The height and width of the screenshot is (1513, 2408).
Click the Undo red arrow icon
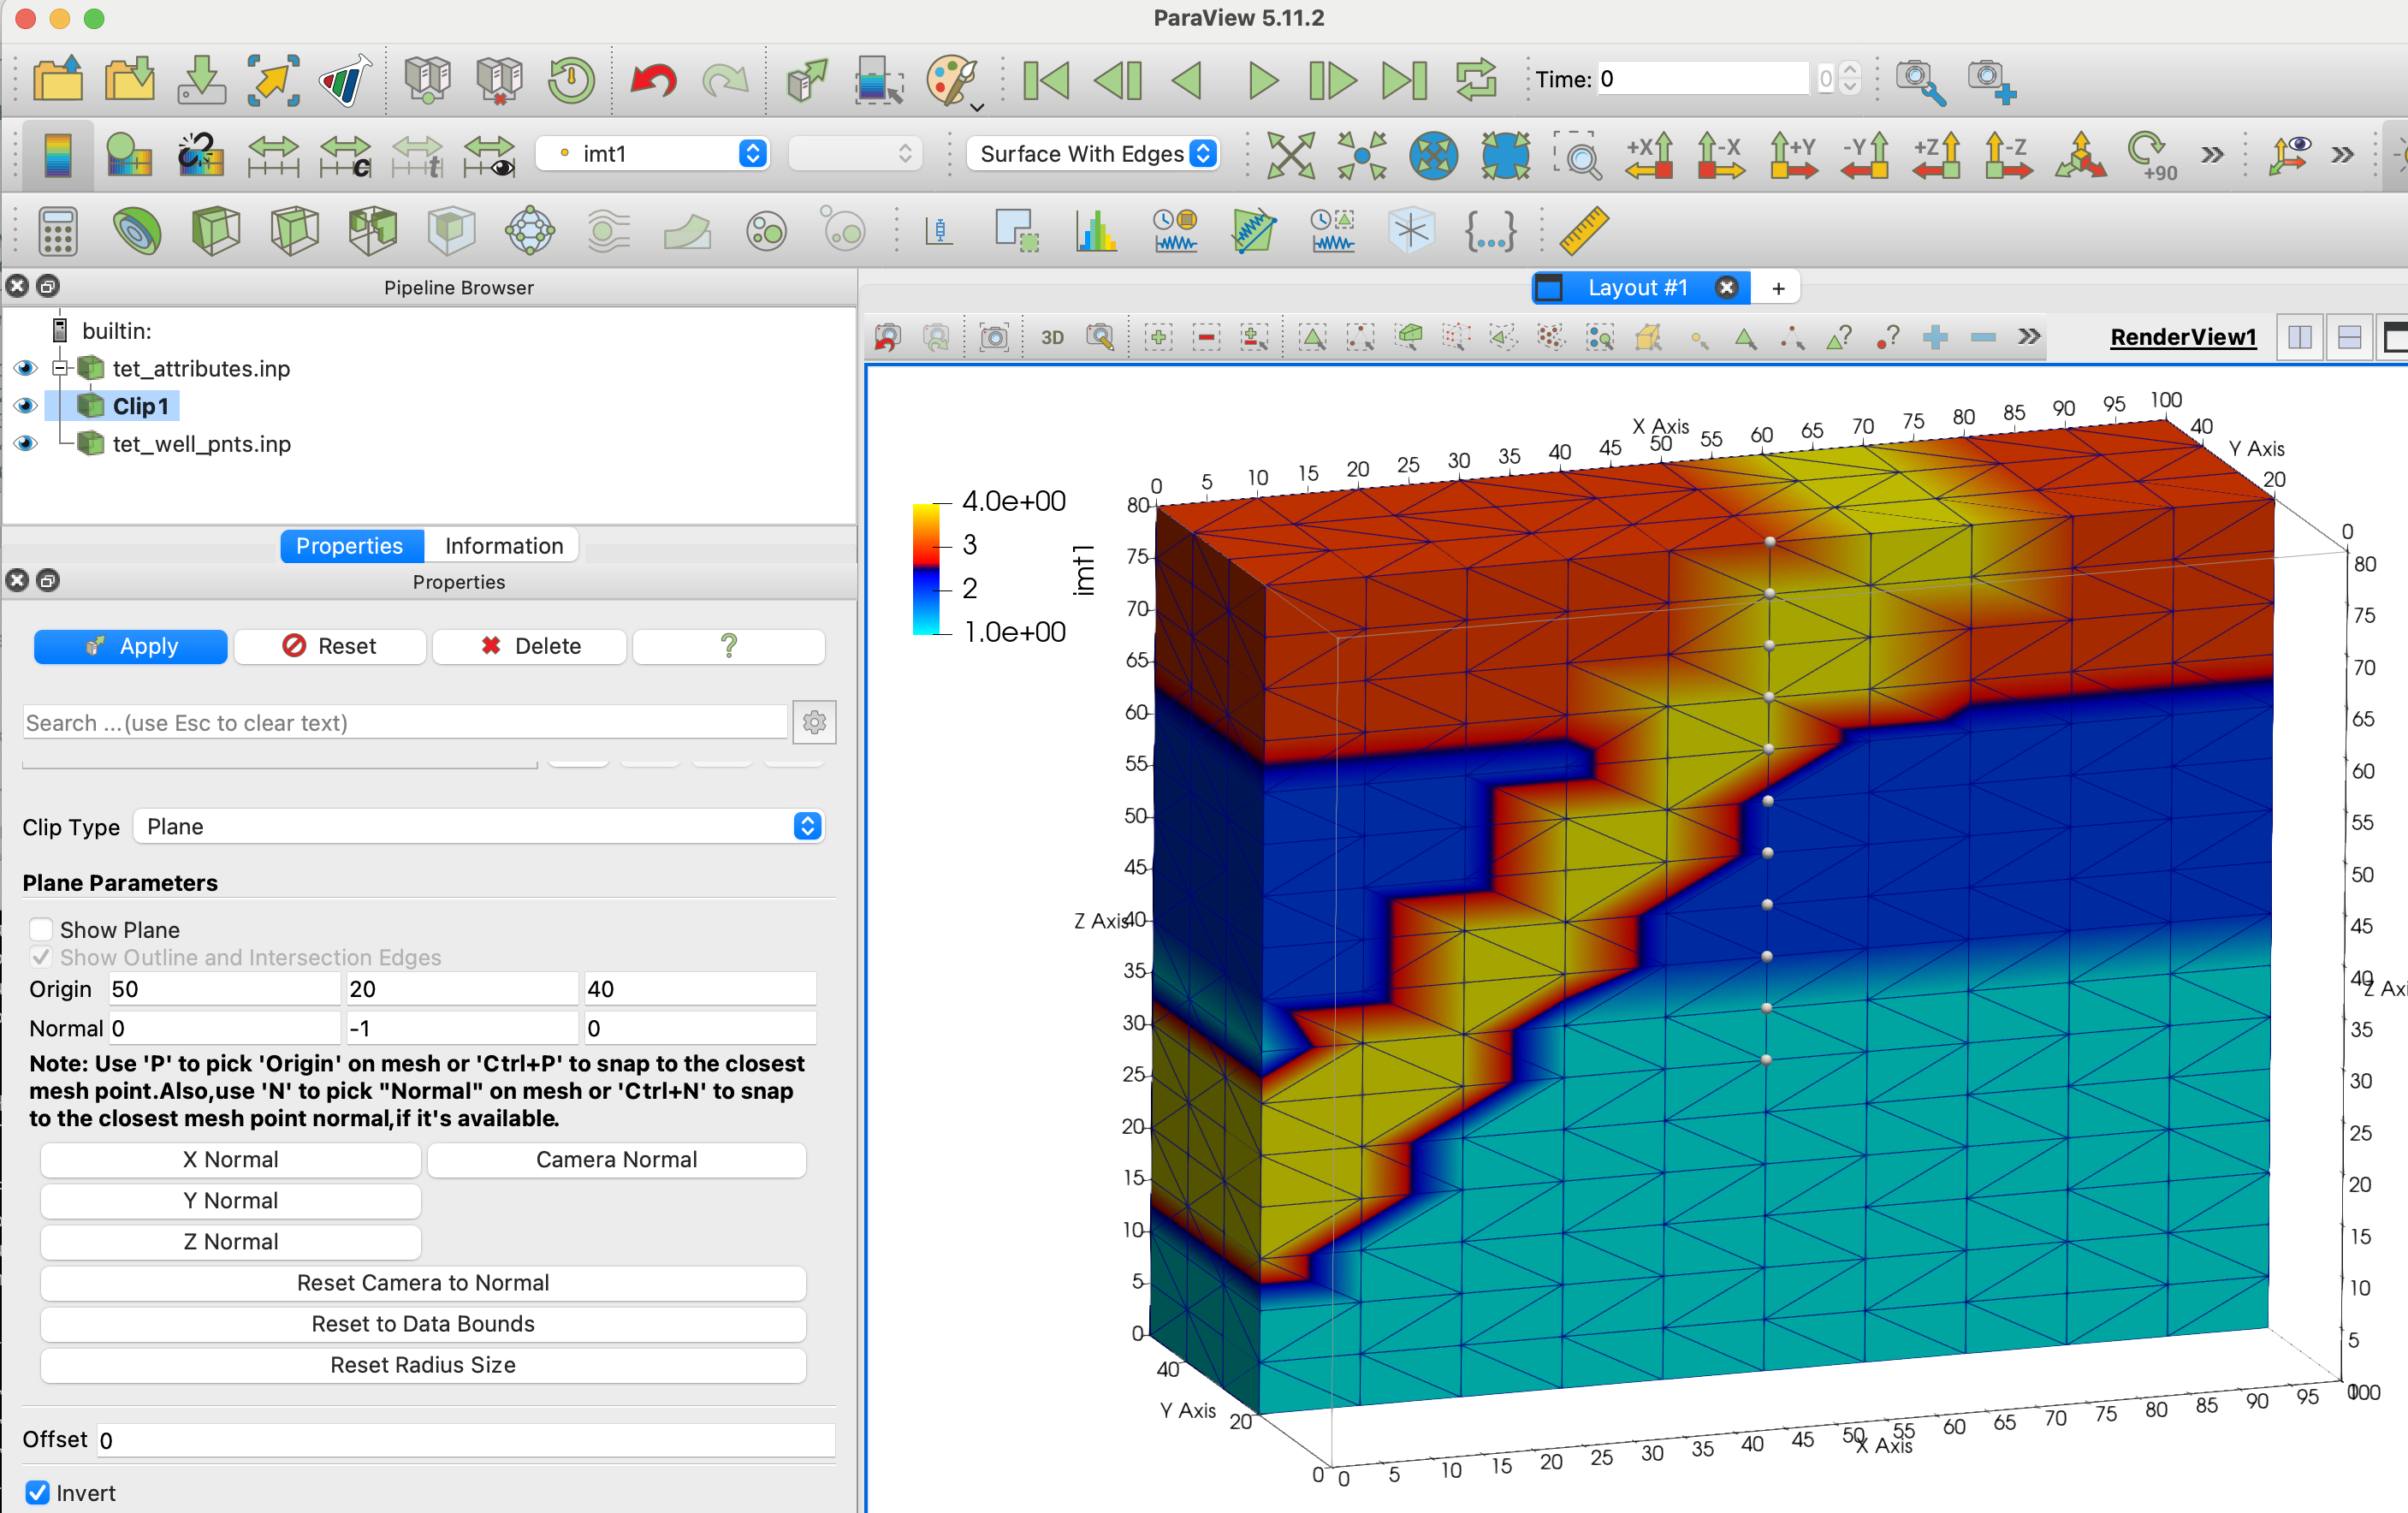[x=653, y=79]
